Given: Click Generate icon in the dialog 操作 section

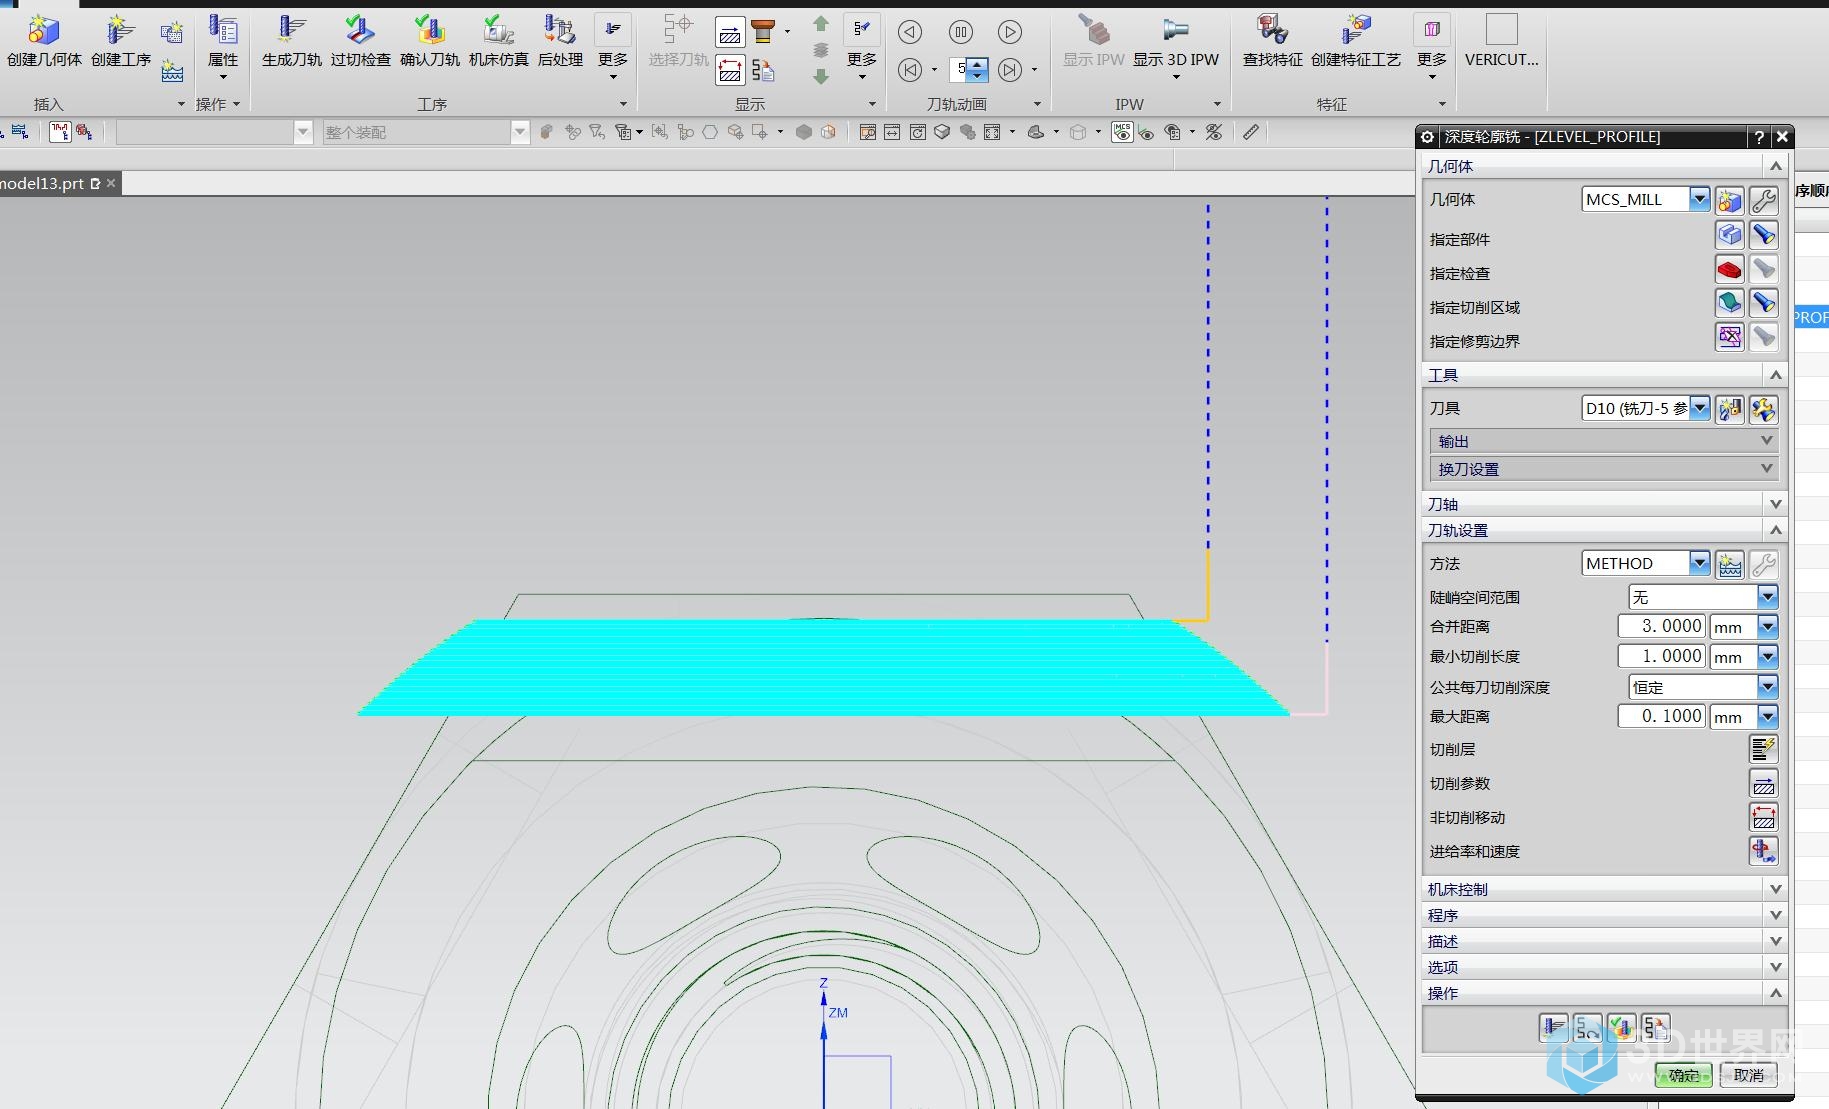Looking at the screenshot, I should pyautogui.click(x=1554, y=1028).
